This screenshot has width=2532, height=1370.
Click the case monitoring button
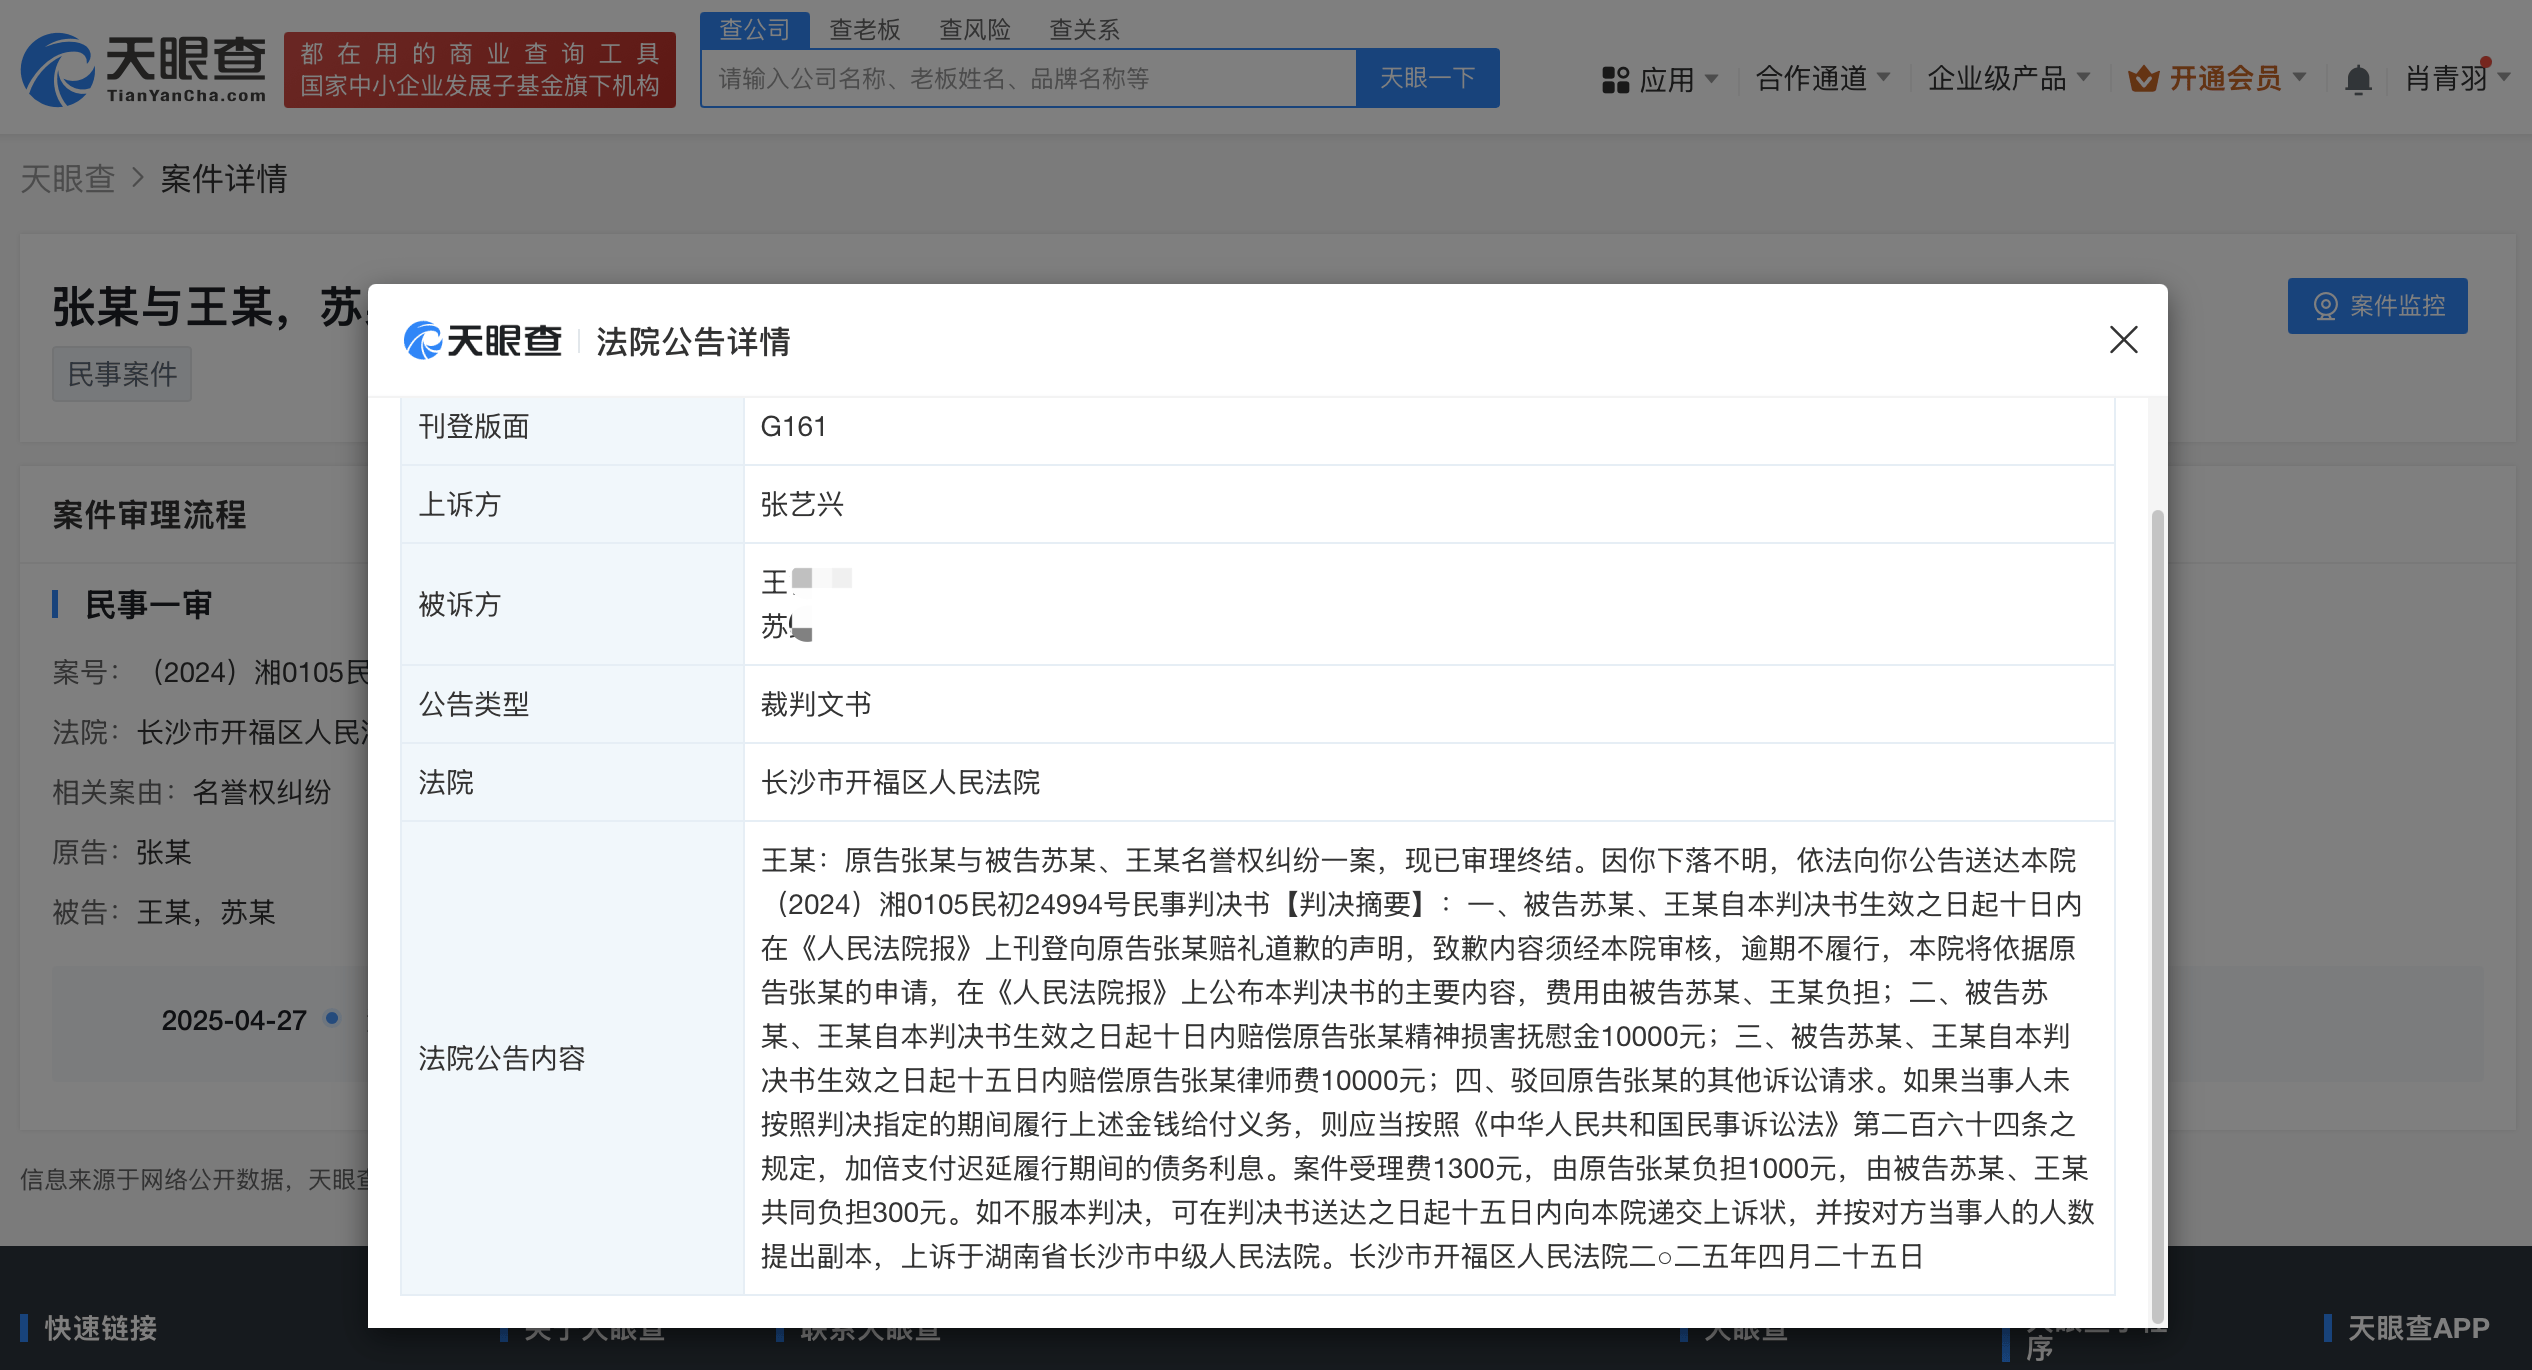(x=2377, y=306)
